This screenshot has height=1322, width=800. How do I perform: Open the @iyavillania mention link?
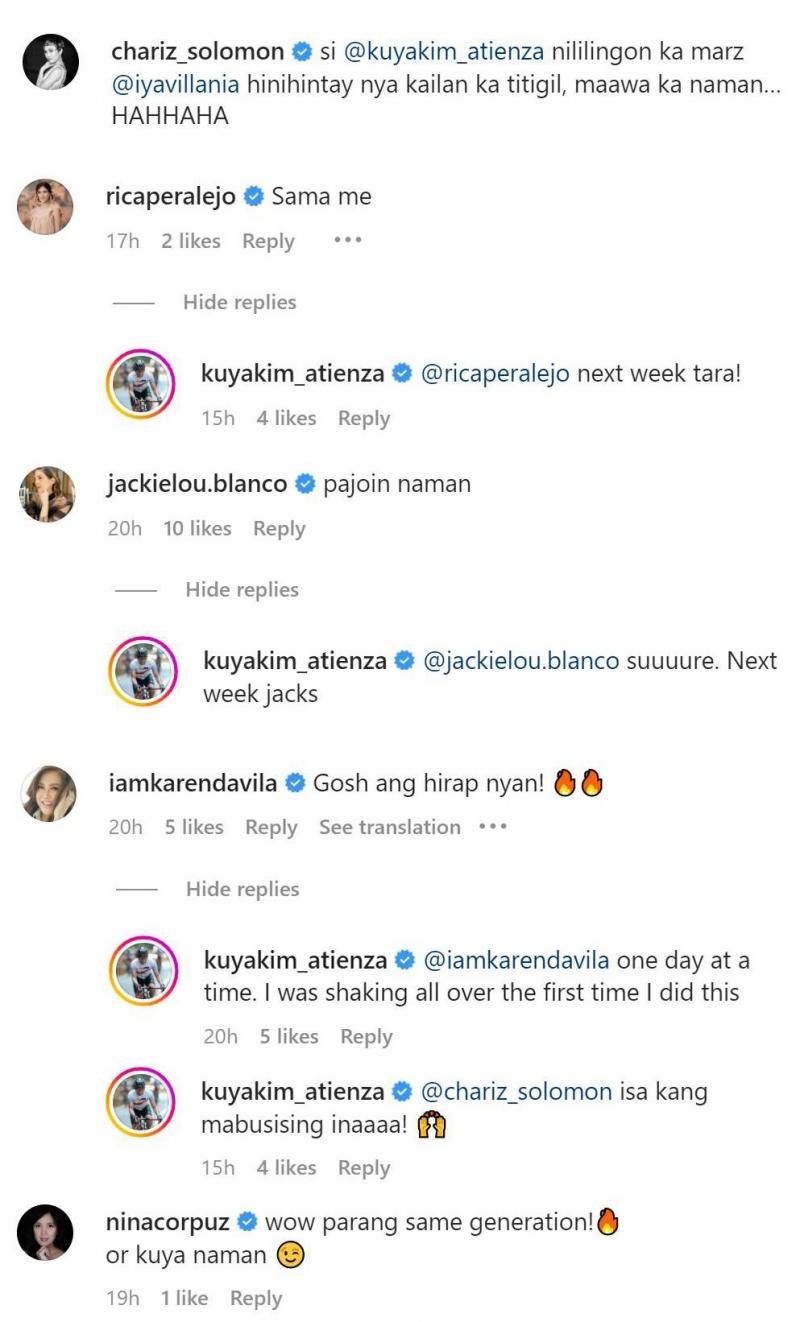(176, 84)
